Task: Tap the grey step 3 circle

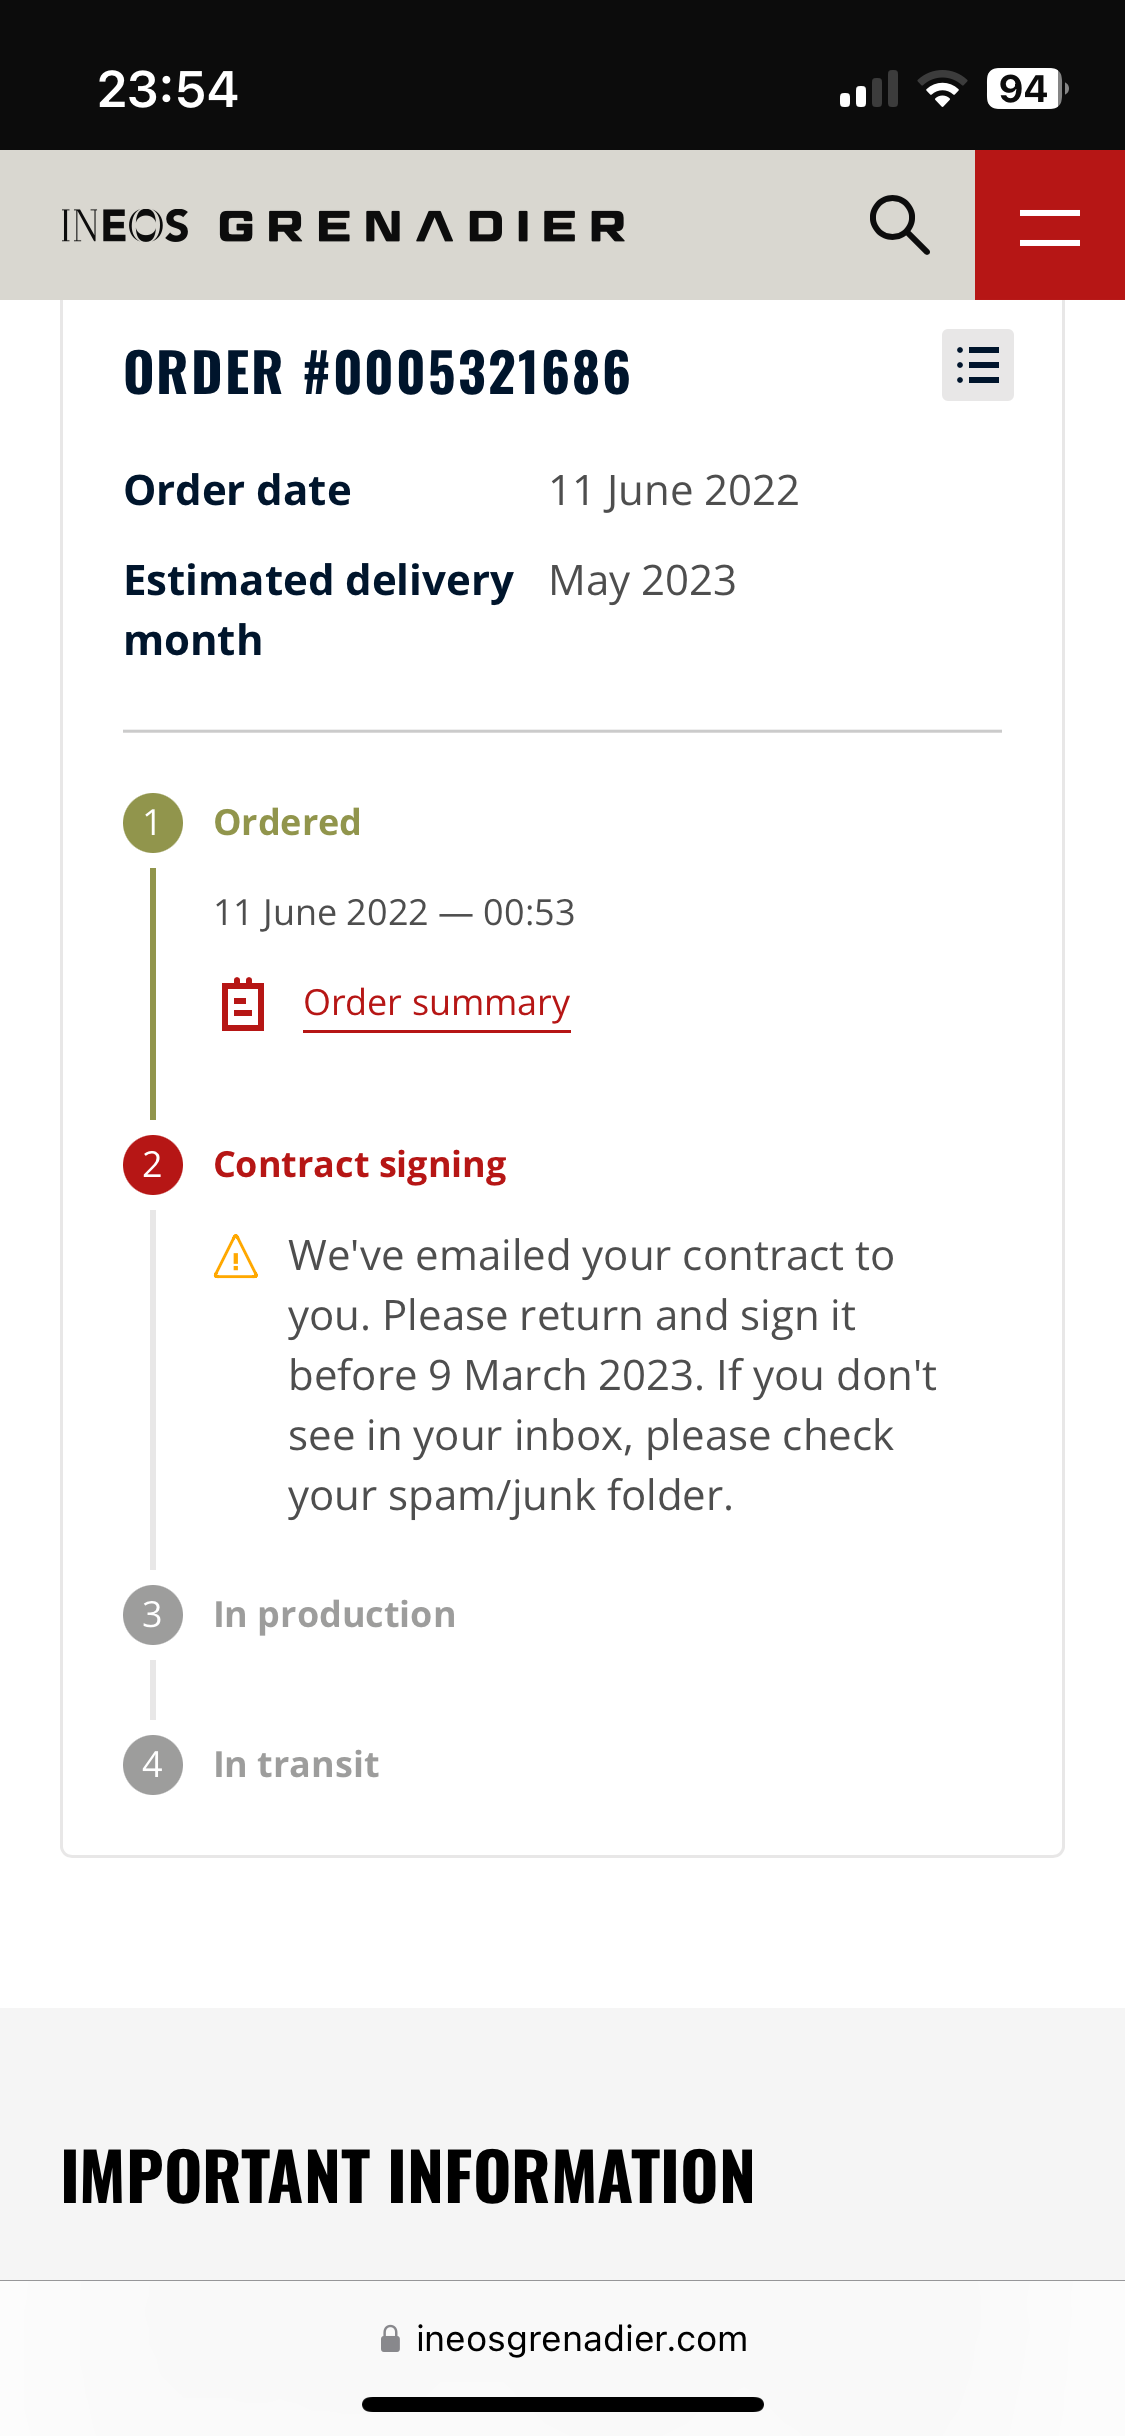Action: click(x=153, y=1615)
